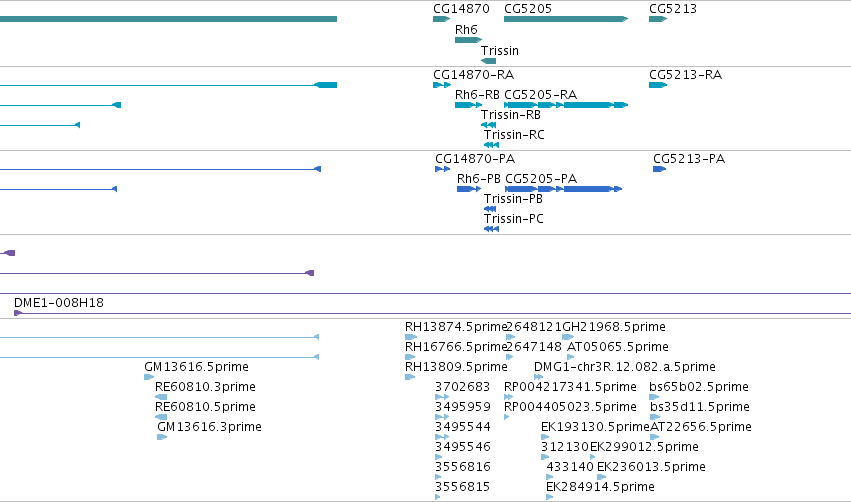Open the GM13616.5prime EST

click(149, 377)
